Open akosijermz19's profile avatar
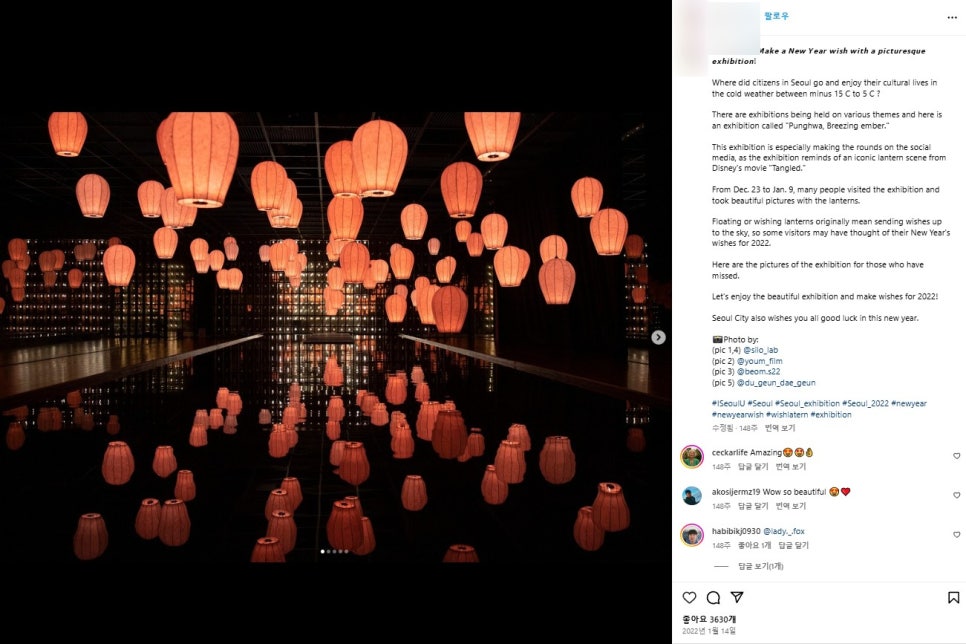 [692, 495]
